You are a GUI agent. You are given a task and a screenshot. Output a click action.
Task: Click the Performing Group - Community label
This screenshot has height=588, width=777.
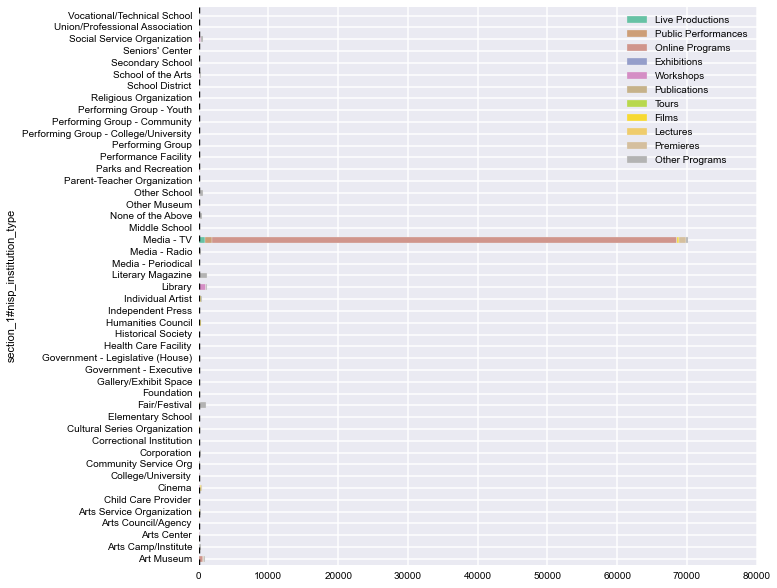tap(121, 122)
